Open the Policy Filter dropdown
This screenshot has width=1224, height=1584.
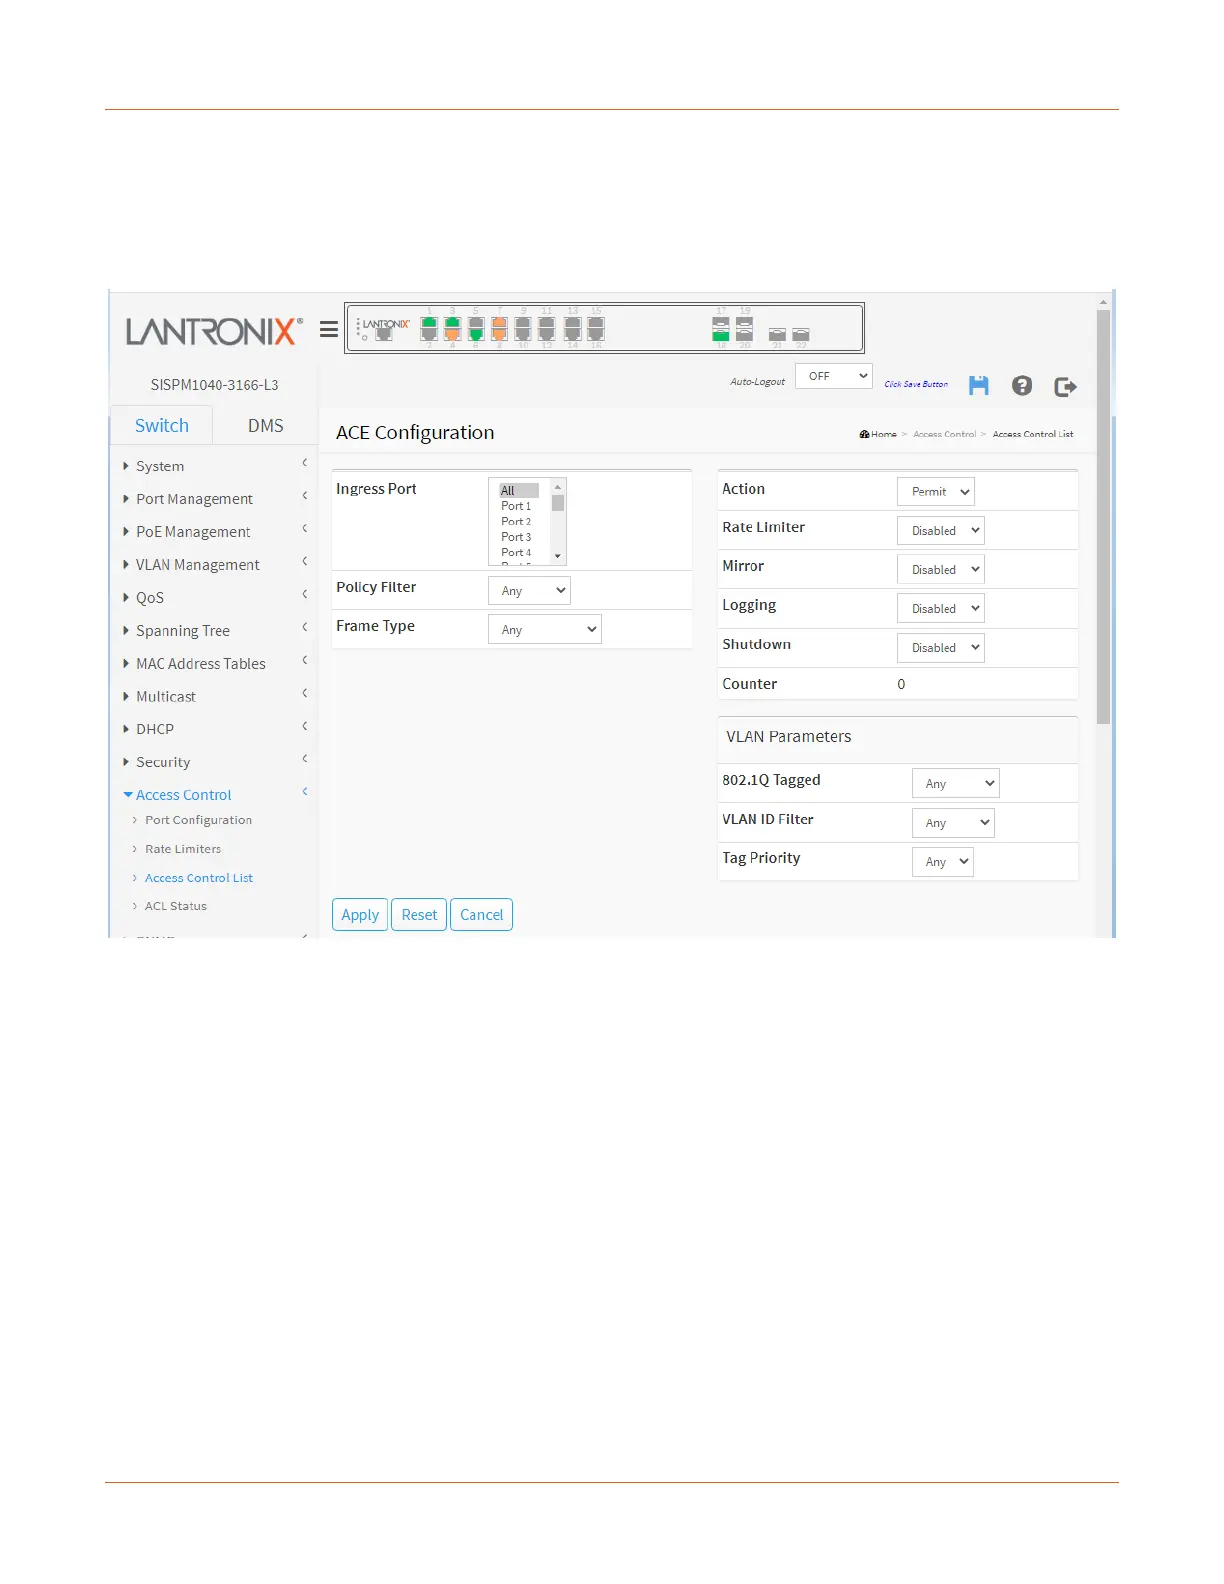tap(529, 591)
